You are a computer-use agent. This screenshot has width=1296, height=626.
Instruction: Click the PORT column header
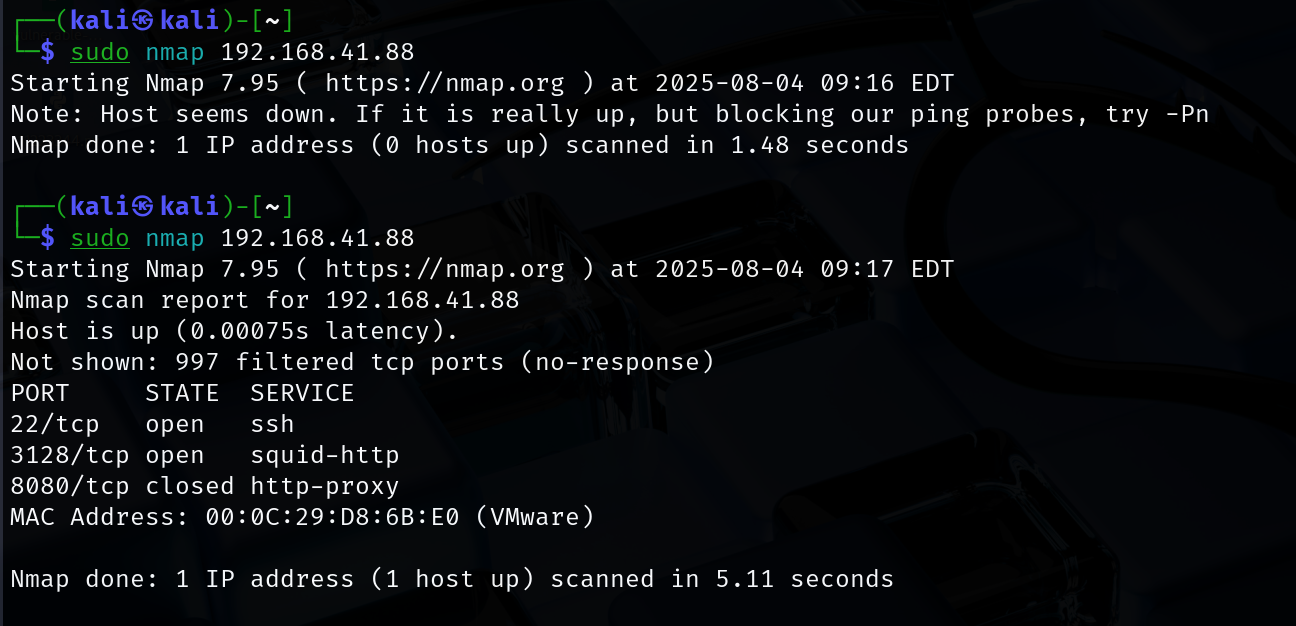(x=40, y=393)
